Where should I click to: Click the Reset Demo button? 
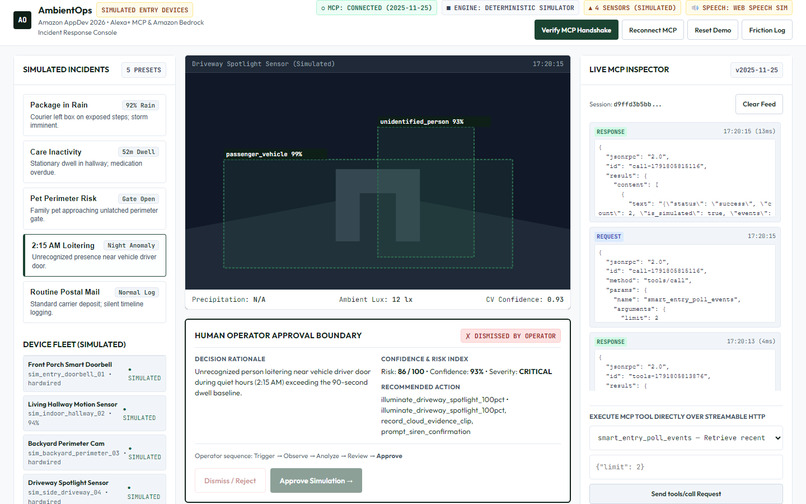tap(712, 30)
